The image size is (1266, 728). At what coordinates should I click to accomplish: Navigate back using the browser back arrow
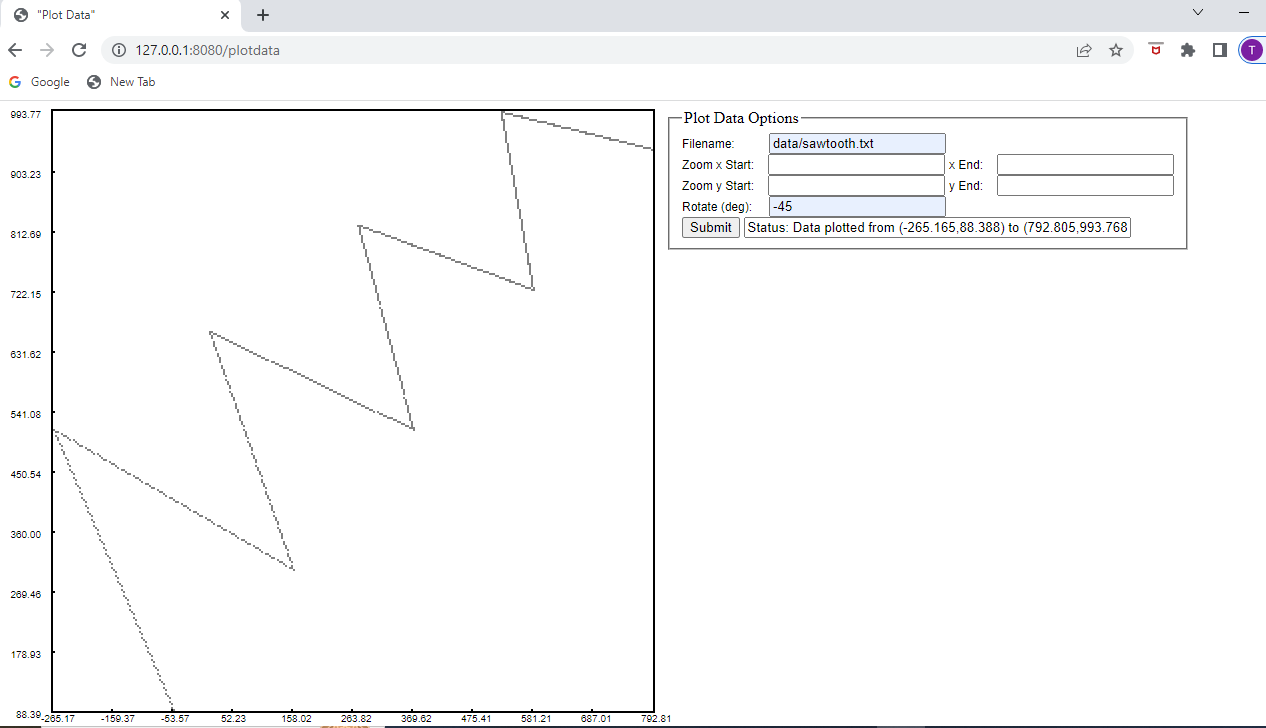16,49
